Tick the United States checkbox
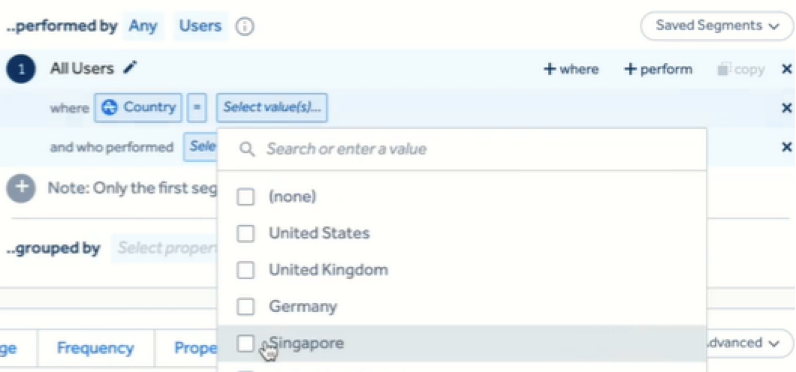796x372 pixels. pyautogui.click(x=246, y=233)
